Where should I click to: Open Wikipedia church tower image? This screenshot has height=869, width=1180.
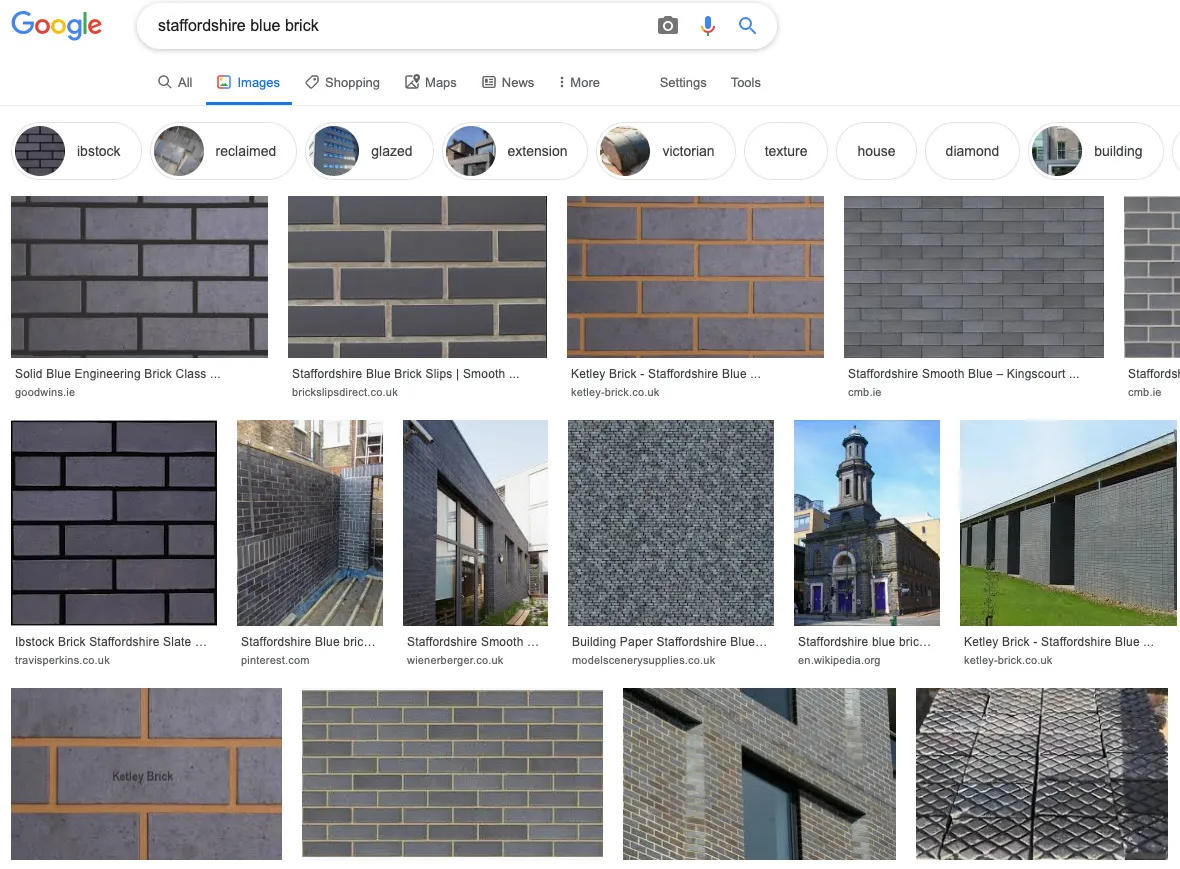(867, 523)
